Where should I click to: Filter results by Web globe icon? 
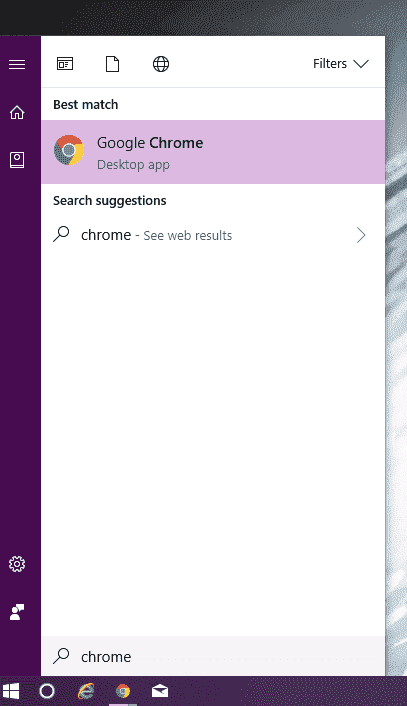point(161,64)
